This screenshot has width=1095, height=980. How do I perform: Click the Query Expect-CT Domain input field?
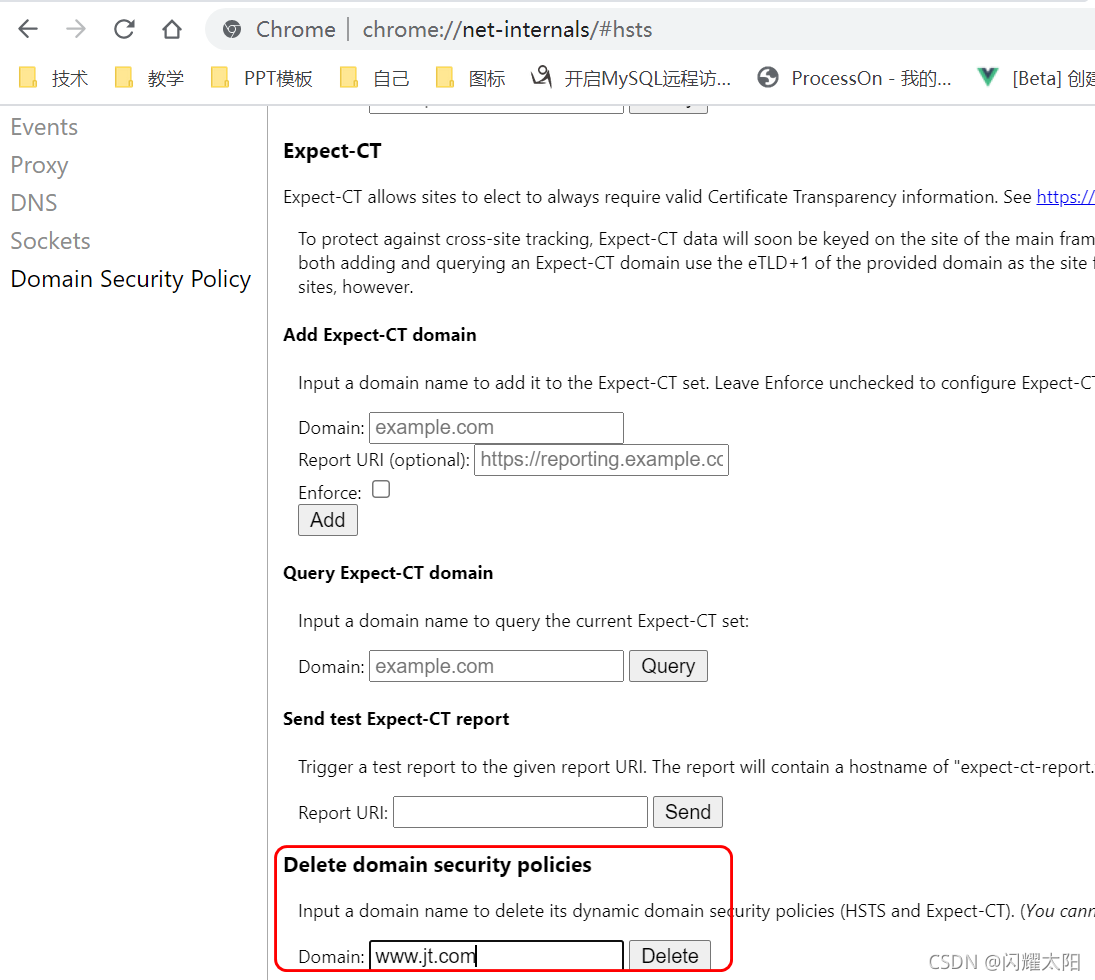click(x=496, y=666)
